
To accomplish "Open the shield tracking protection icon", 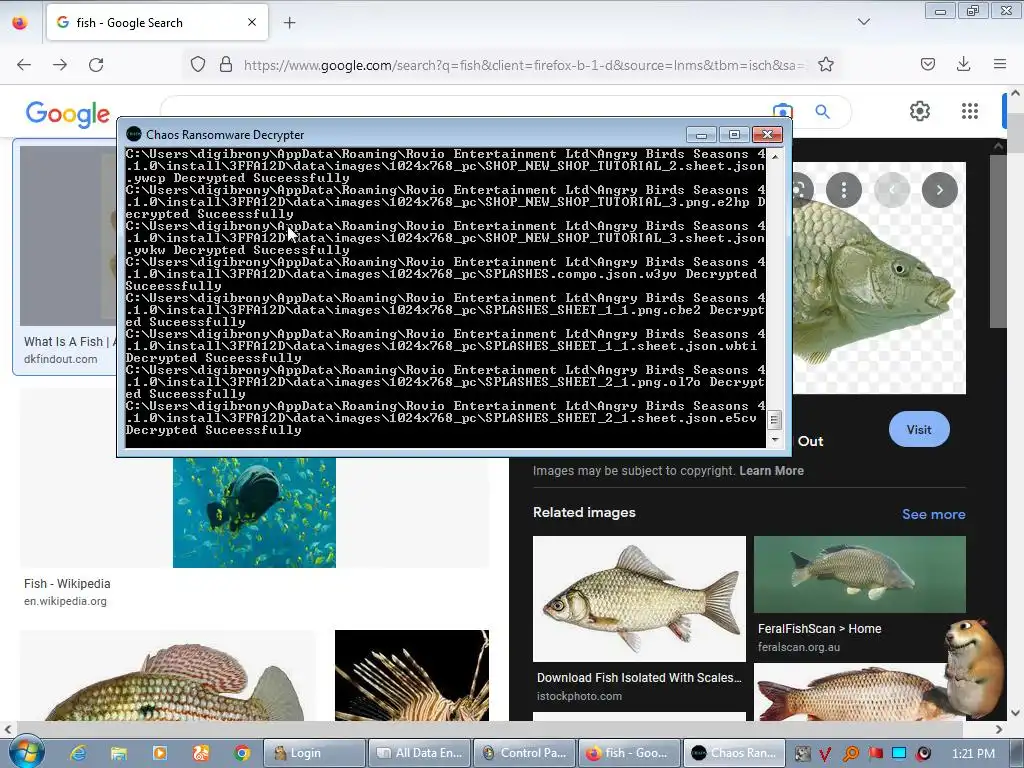I will pos(198,65).
